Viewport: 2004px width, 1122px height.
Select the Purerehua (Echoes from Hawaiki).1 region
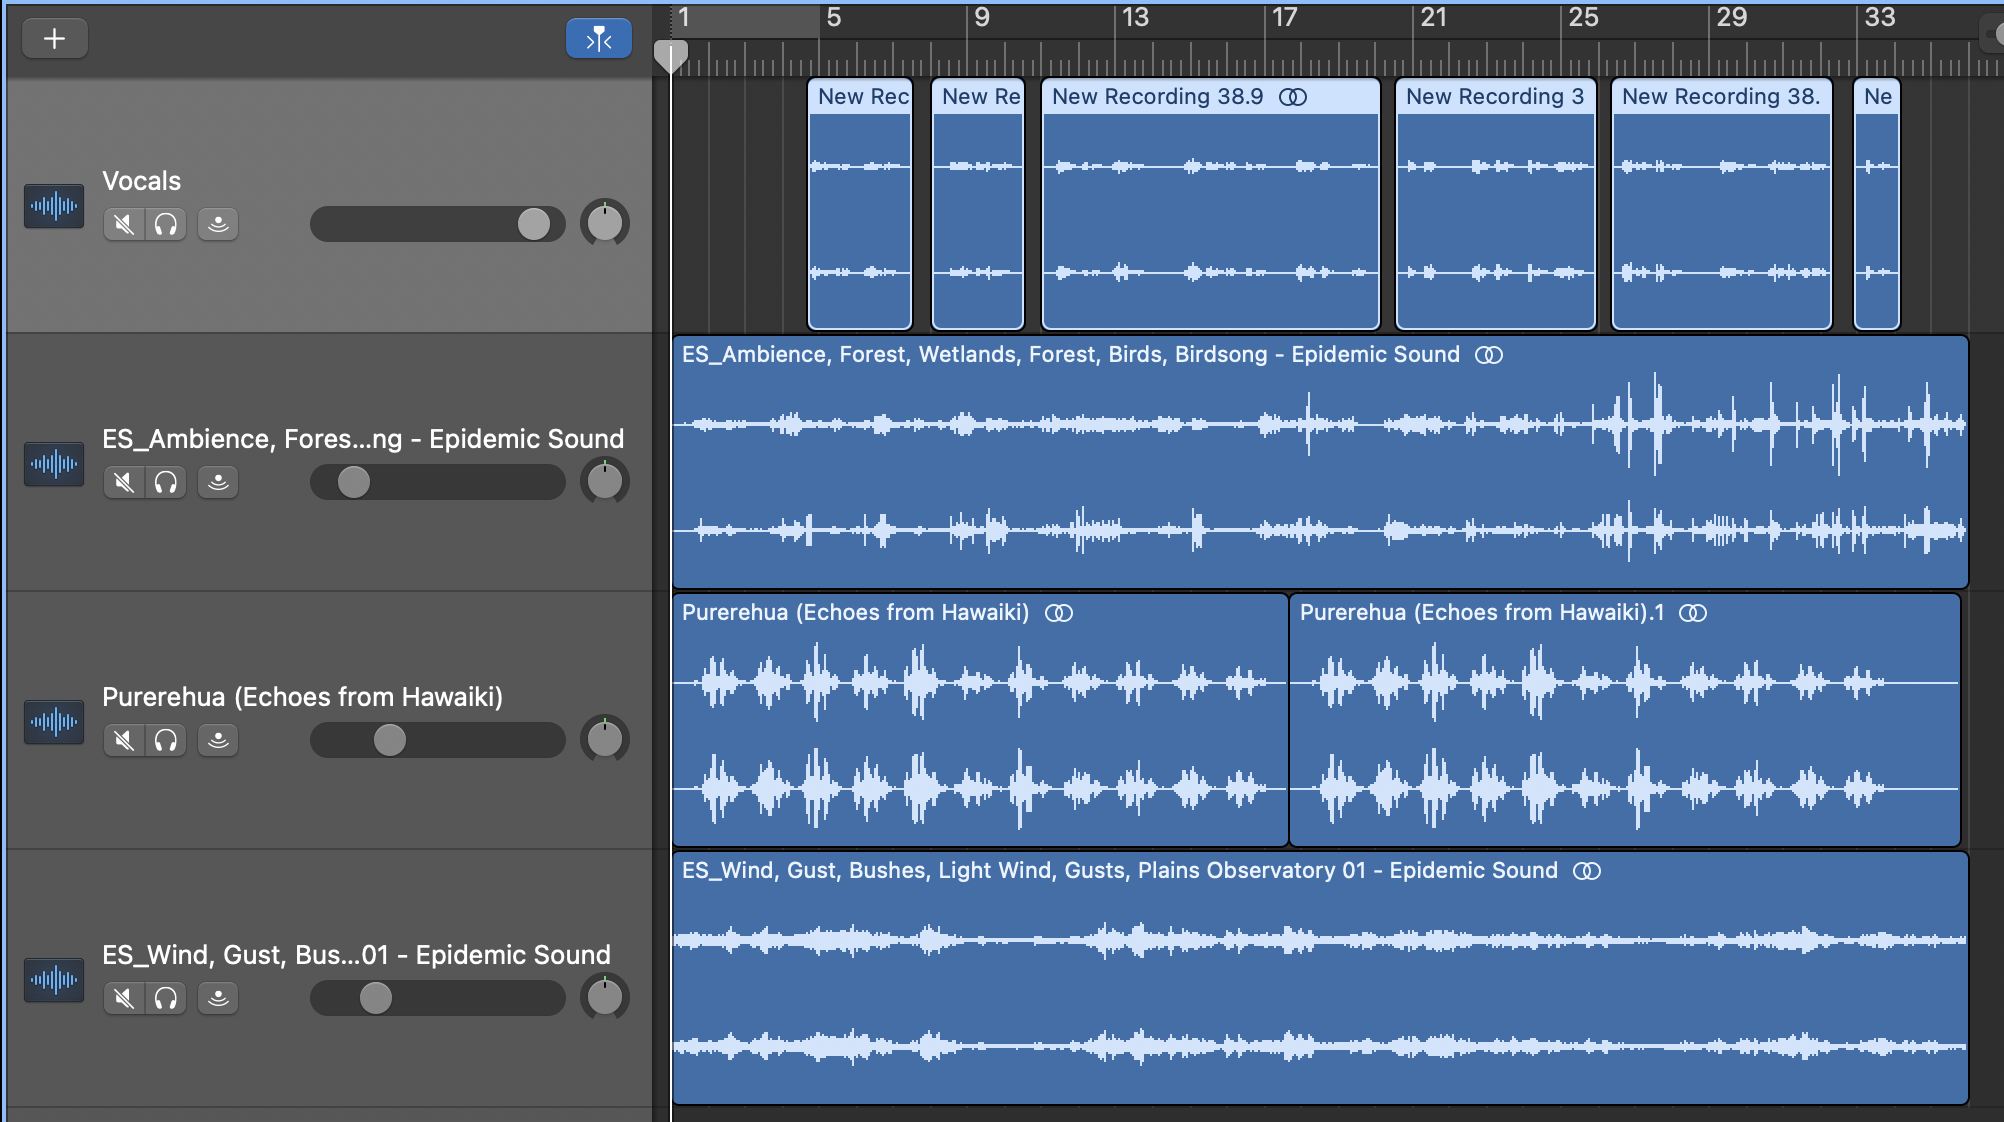coord(1625,720)
